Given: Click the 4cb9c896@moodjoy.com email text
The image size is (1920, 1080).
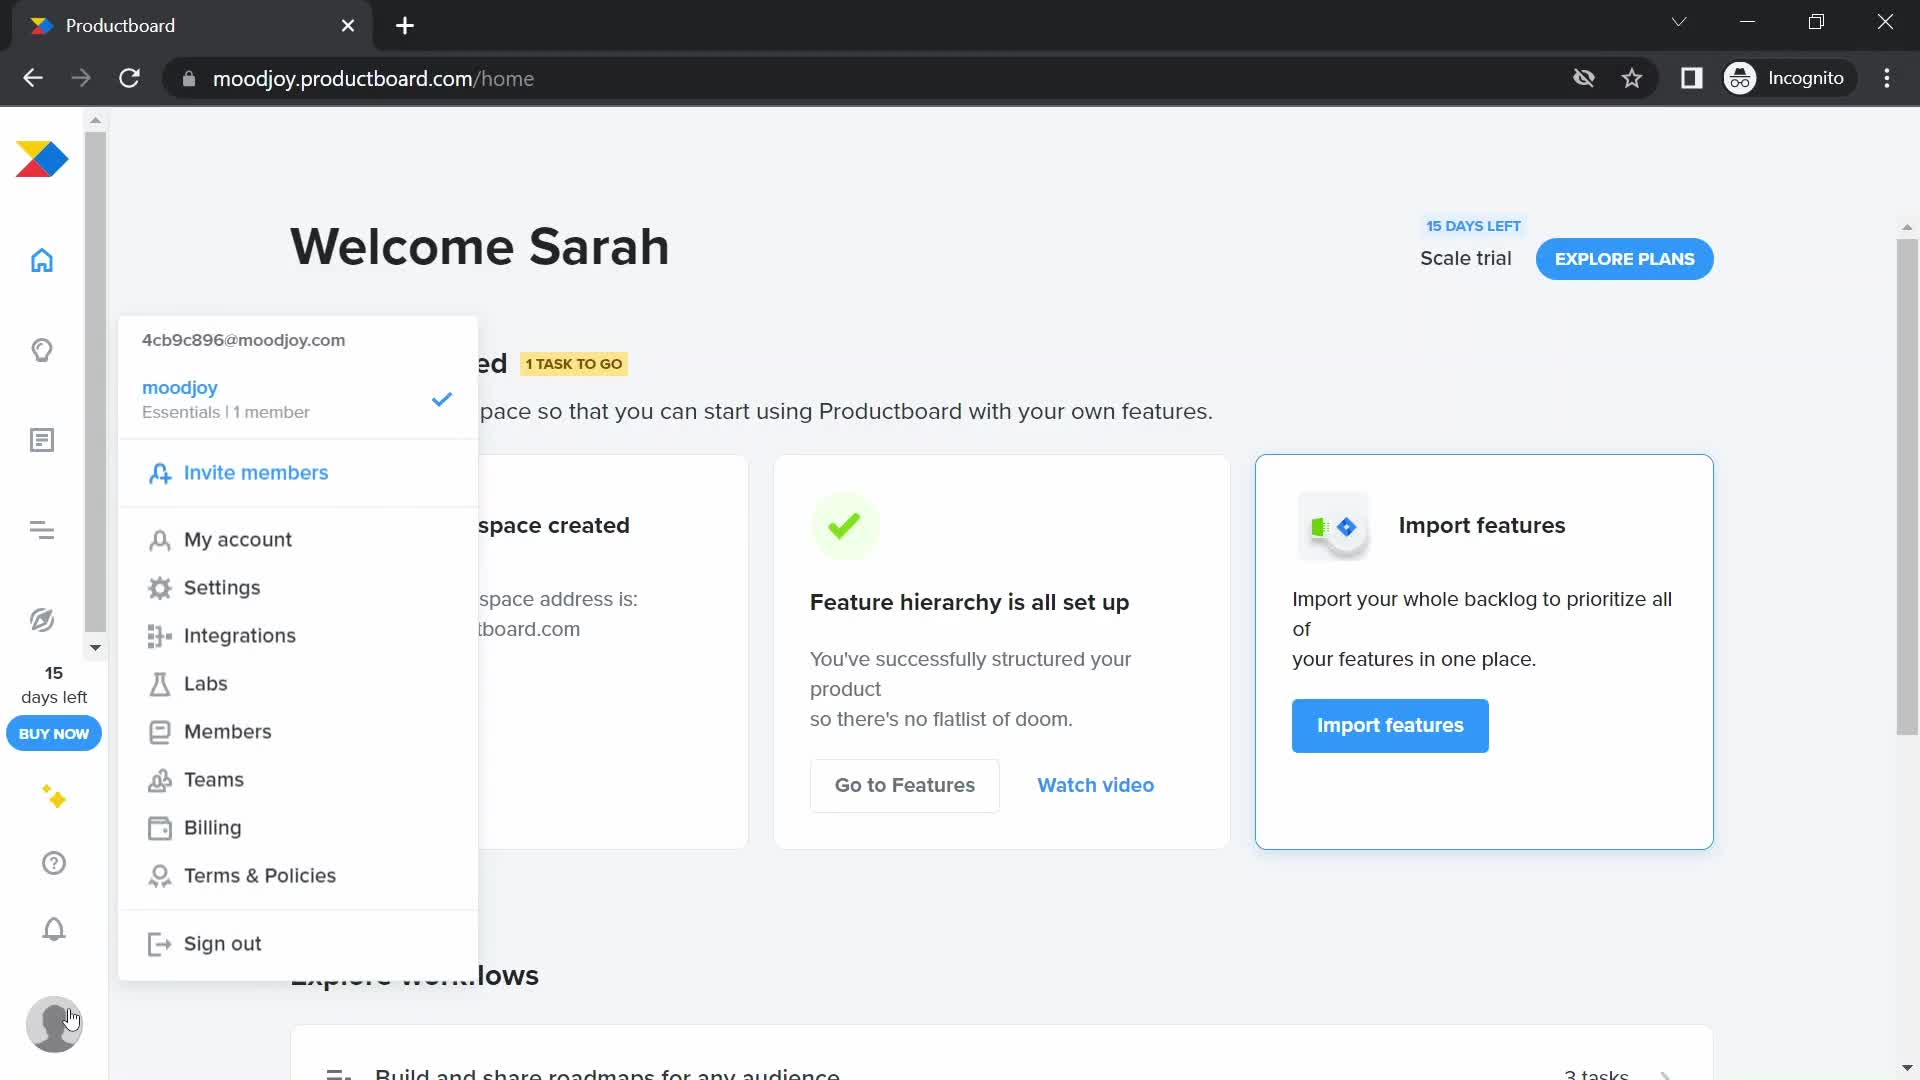Looking at the screenshot, I should (243, 340).
